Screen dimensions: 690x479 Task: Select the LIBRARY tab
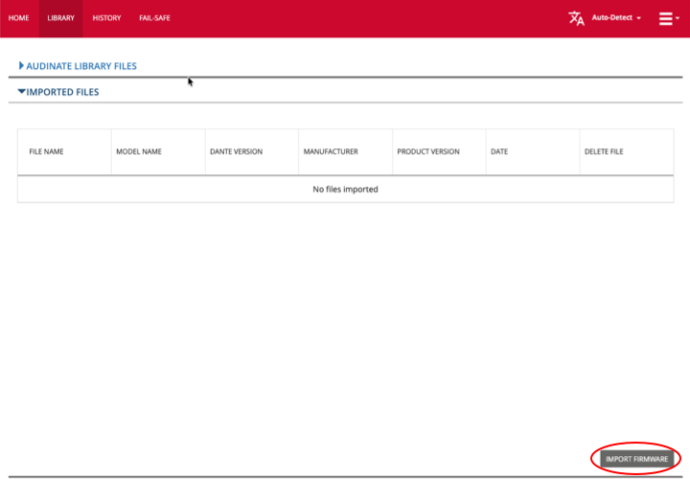61,18
